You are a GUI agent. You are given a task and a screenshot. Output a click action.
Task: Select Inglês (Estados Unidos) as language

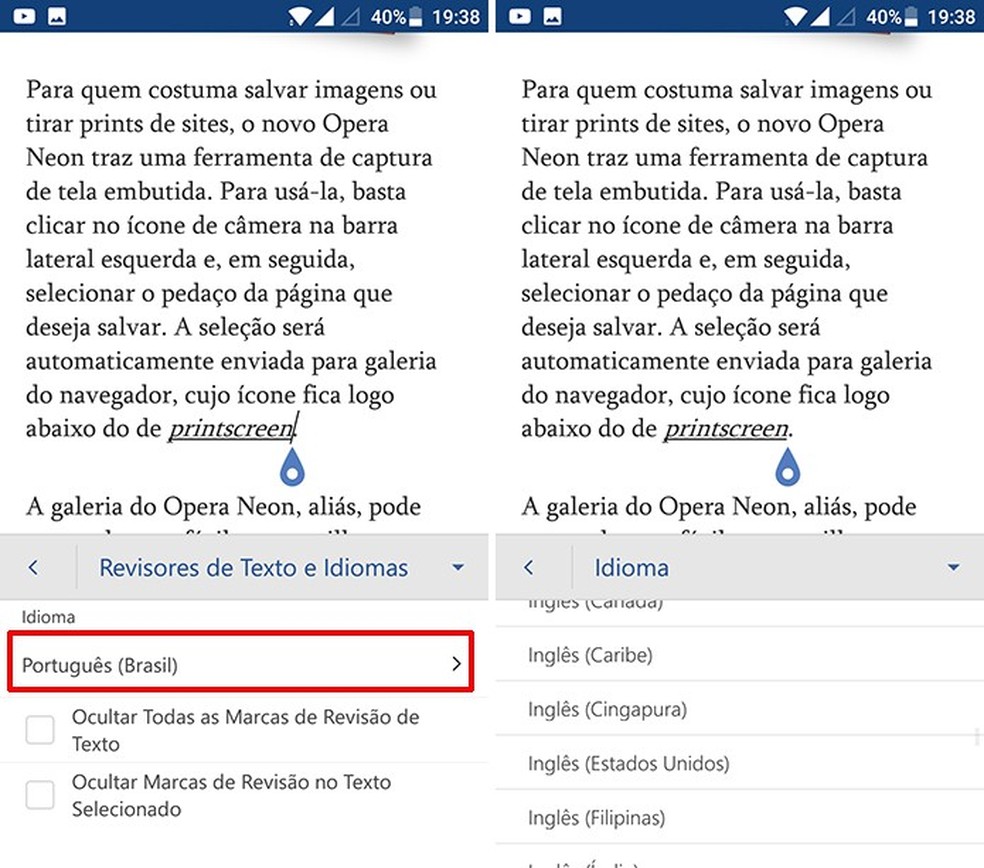coord(628,763)
